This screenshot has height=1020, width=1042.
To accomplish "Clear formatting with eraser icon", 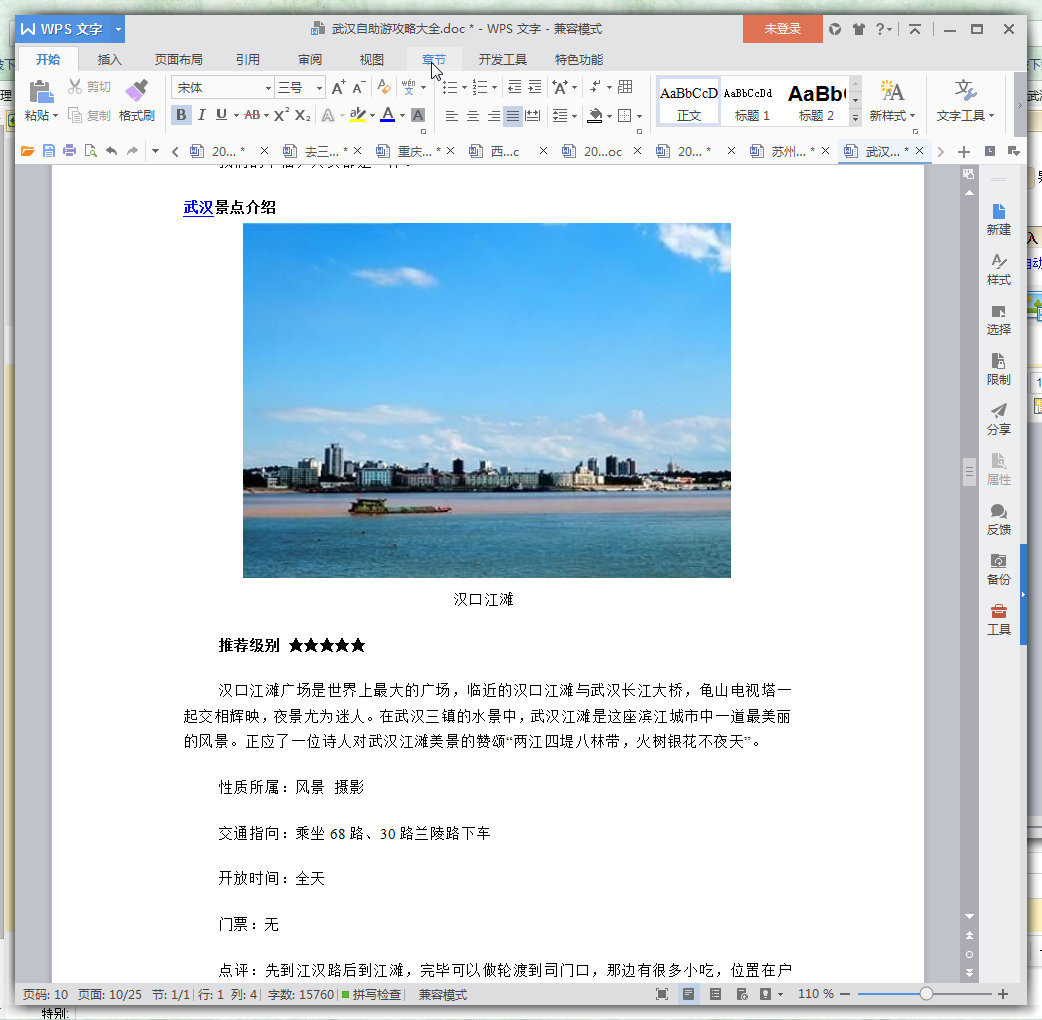I will point(384,87).
